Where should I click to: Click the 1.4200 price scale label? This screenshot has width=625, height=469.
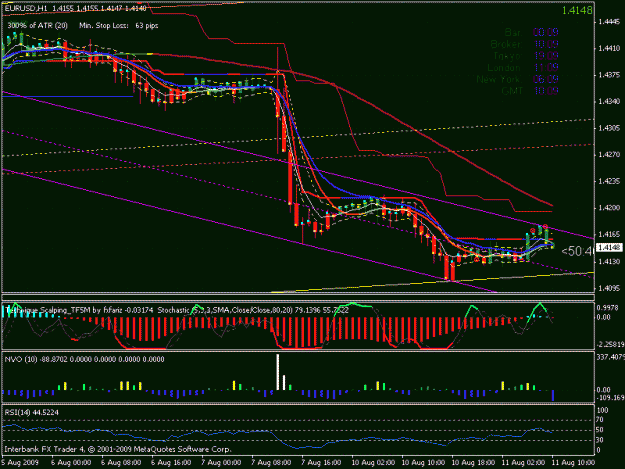609,208
